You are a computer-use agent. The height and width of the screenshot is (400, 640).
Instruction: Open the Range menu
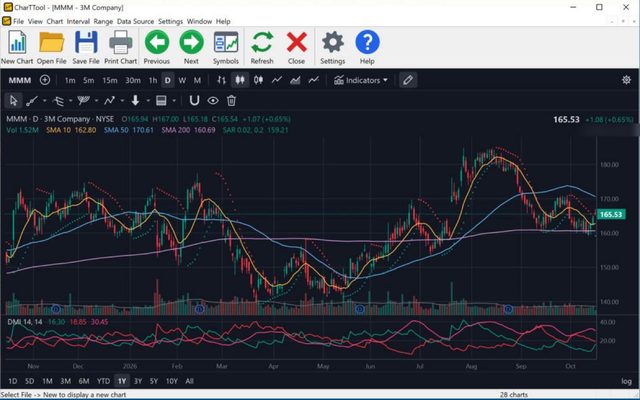pyautogui.click(x=103, y=21)
